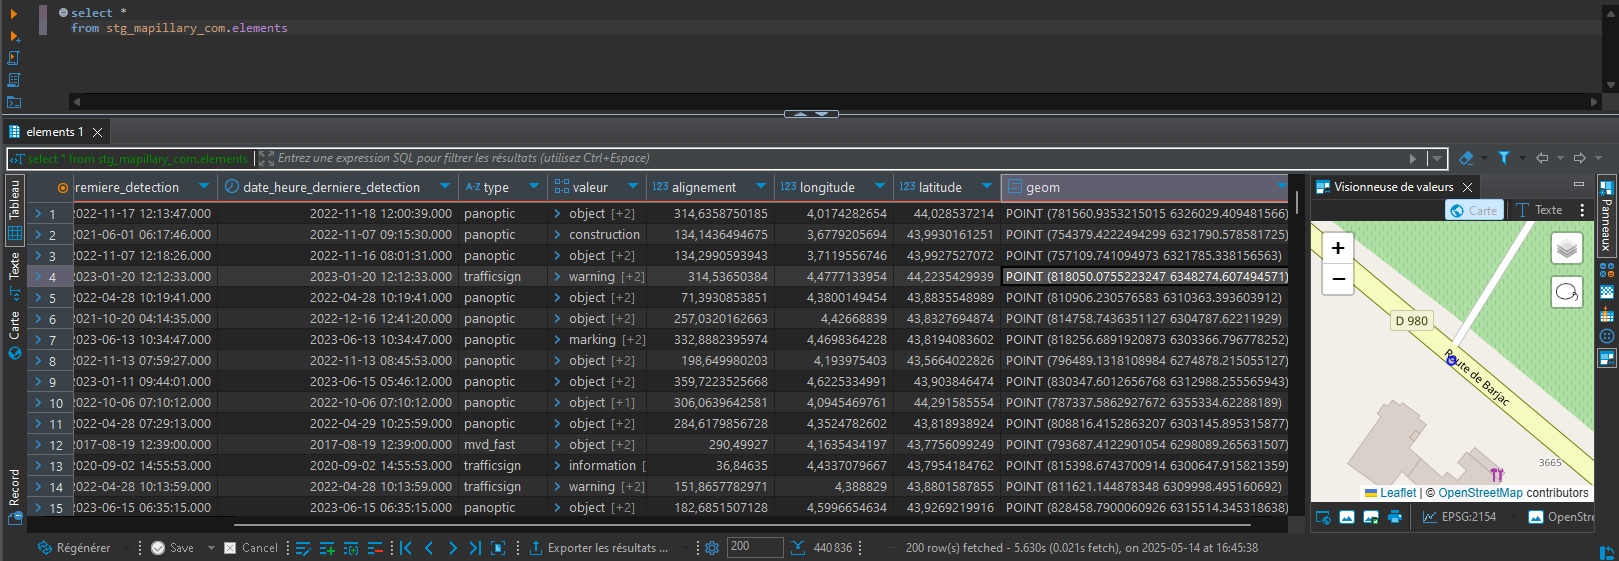Delete the current row icon
This screenshot has height=561, width=1619.
pyautogui.click(x=375, y=548)
